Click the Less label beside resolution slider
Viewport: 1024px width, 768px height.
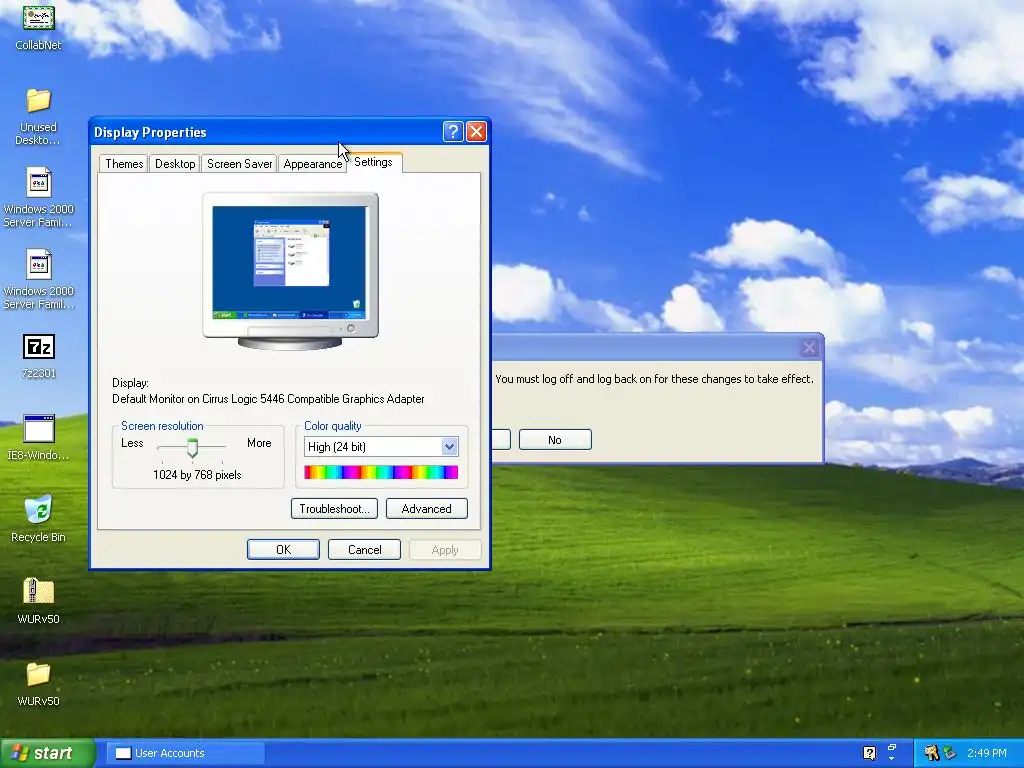point(132,443)
